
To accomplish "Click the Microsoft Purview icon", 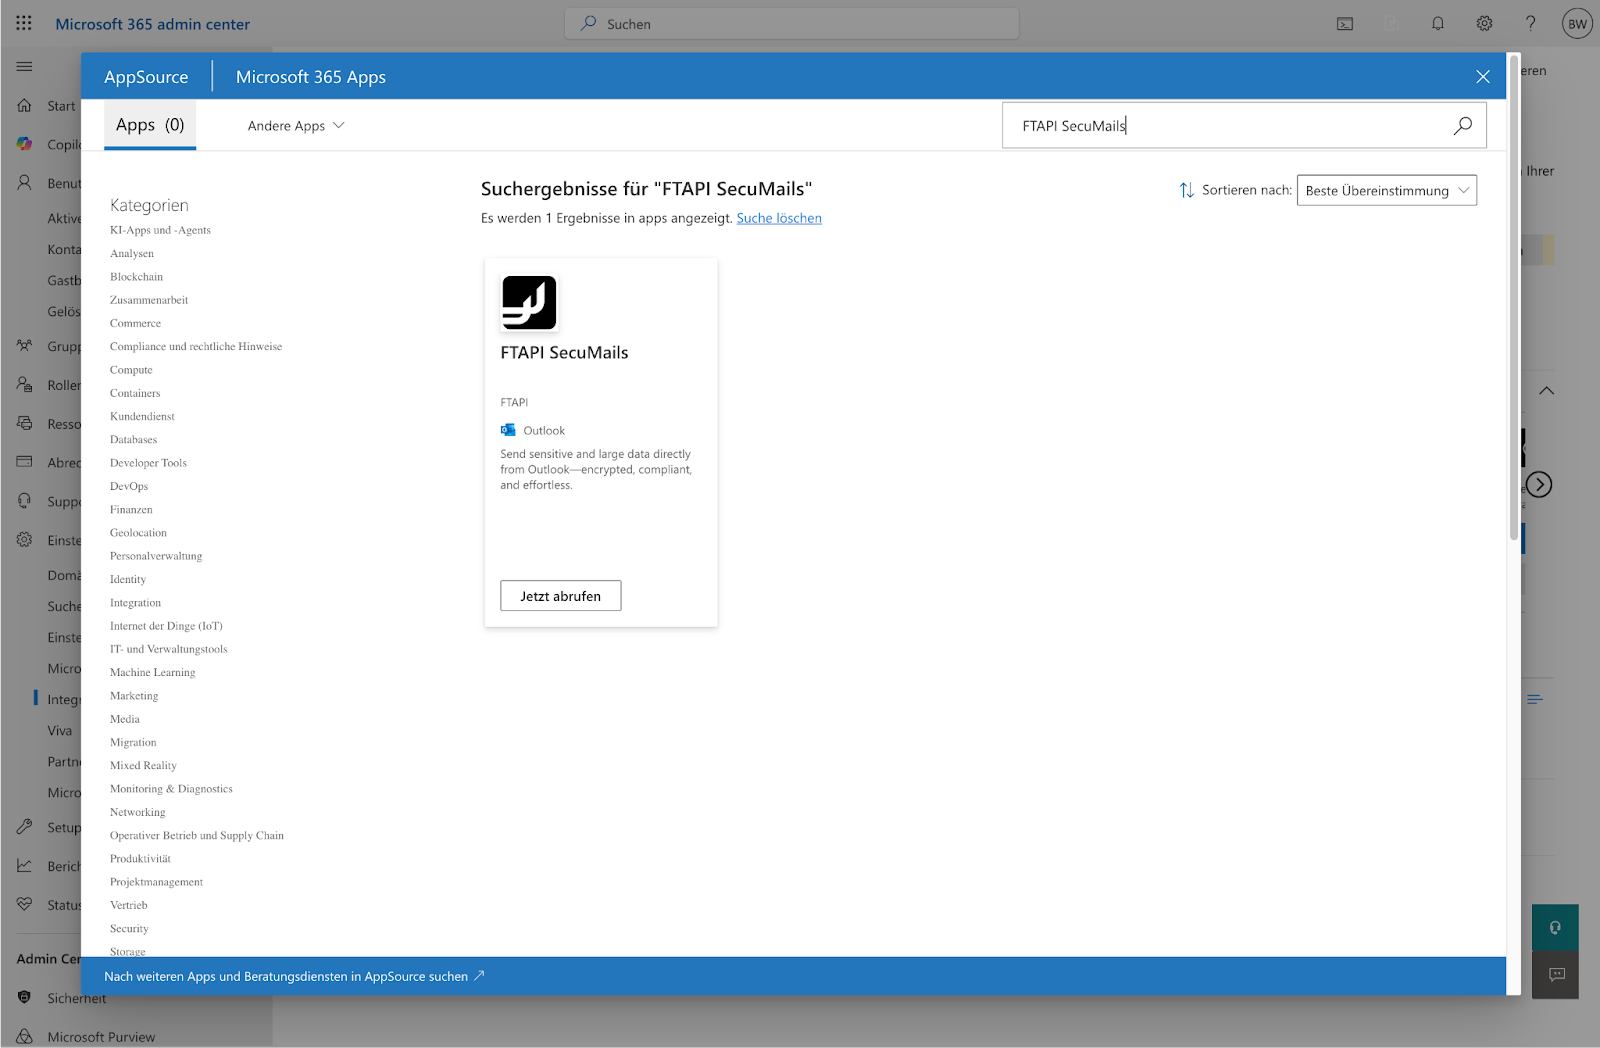I will (24, 1037).
